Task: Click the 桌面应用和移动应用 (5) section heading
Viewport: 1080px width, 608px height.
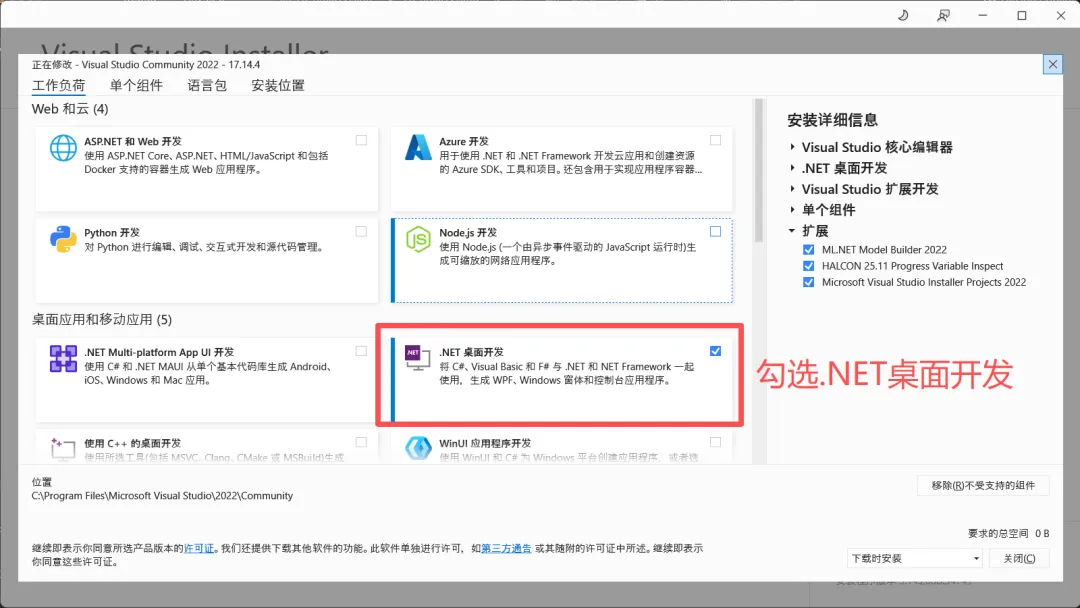Action: pyautogui.click(x=102, y=319)
